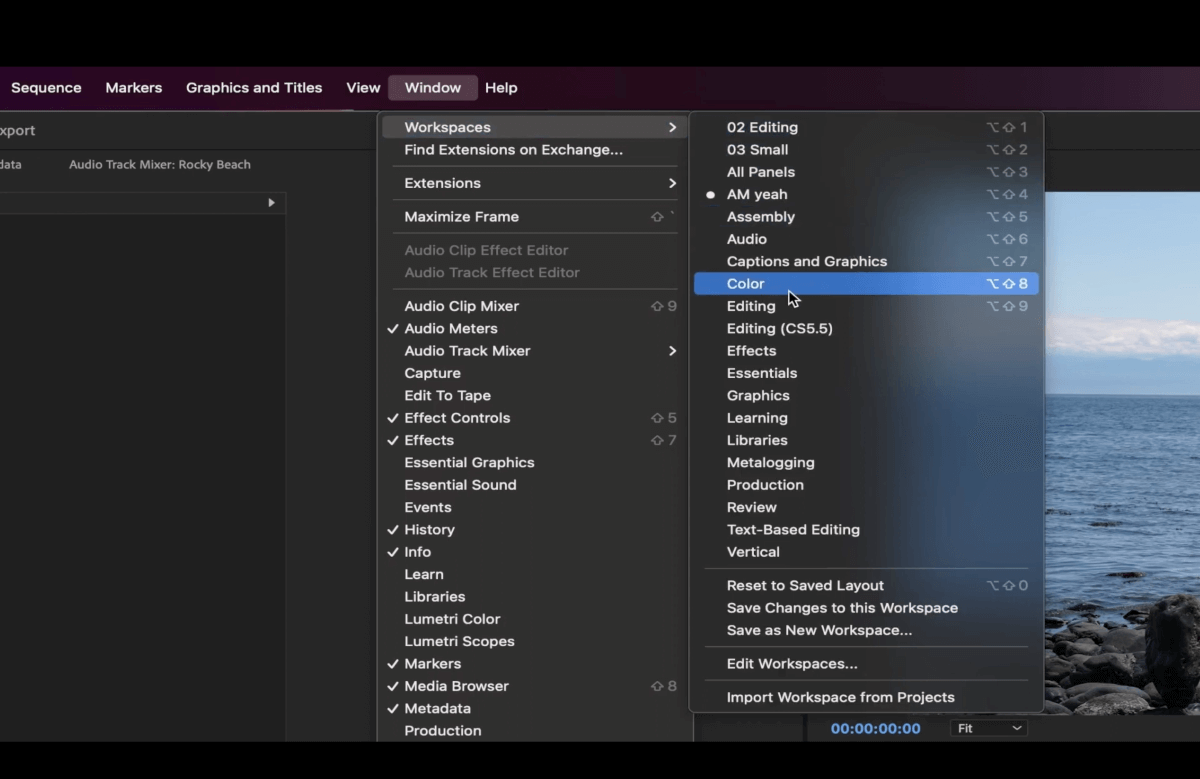Toggle the Effect Controls panel

[x=533, y=418]
